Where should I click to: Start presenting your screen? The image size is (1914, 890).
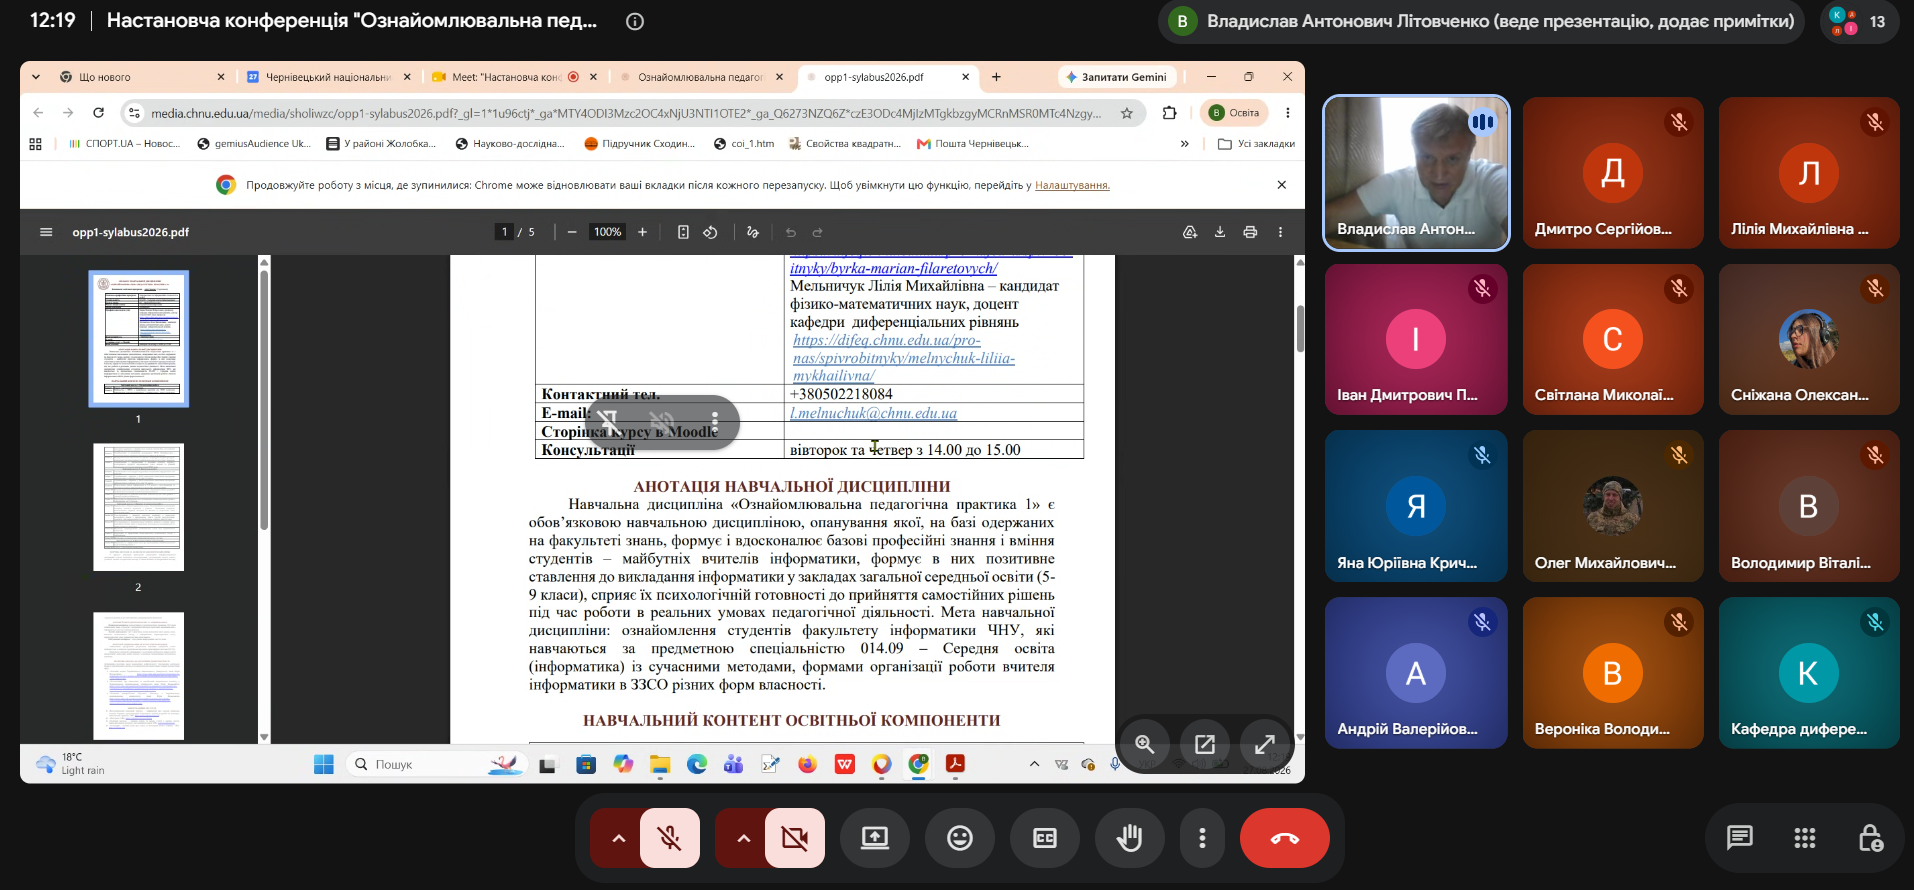click(x=875, y=838)
